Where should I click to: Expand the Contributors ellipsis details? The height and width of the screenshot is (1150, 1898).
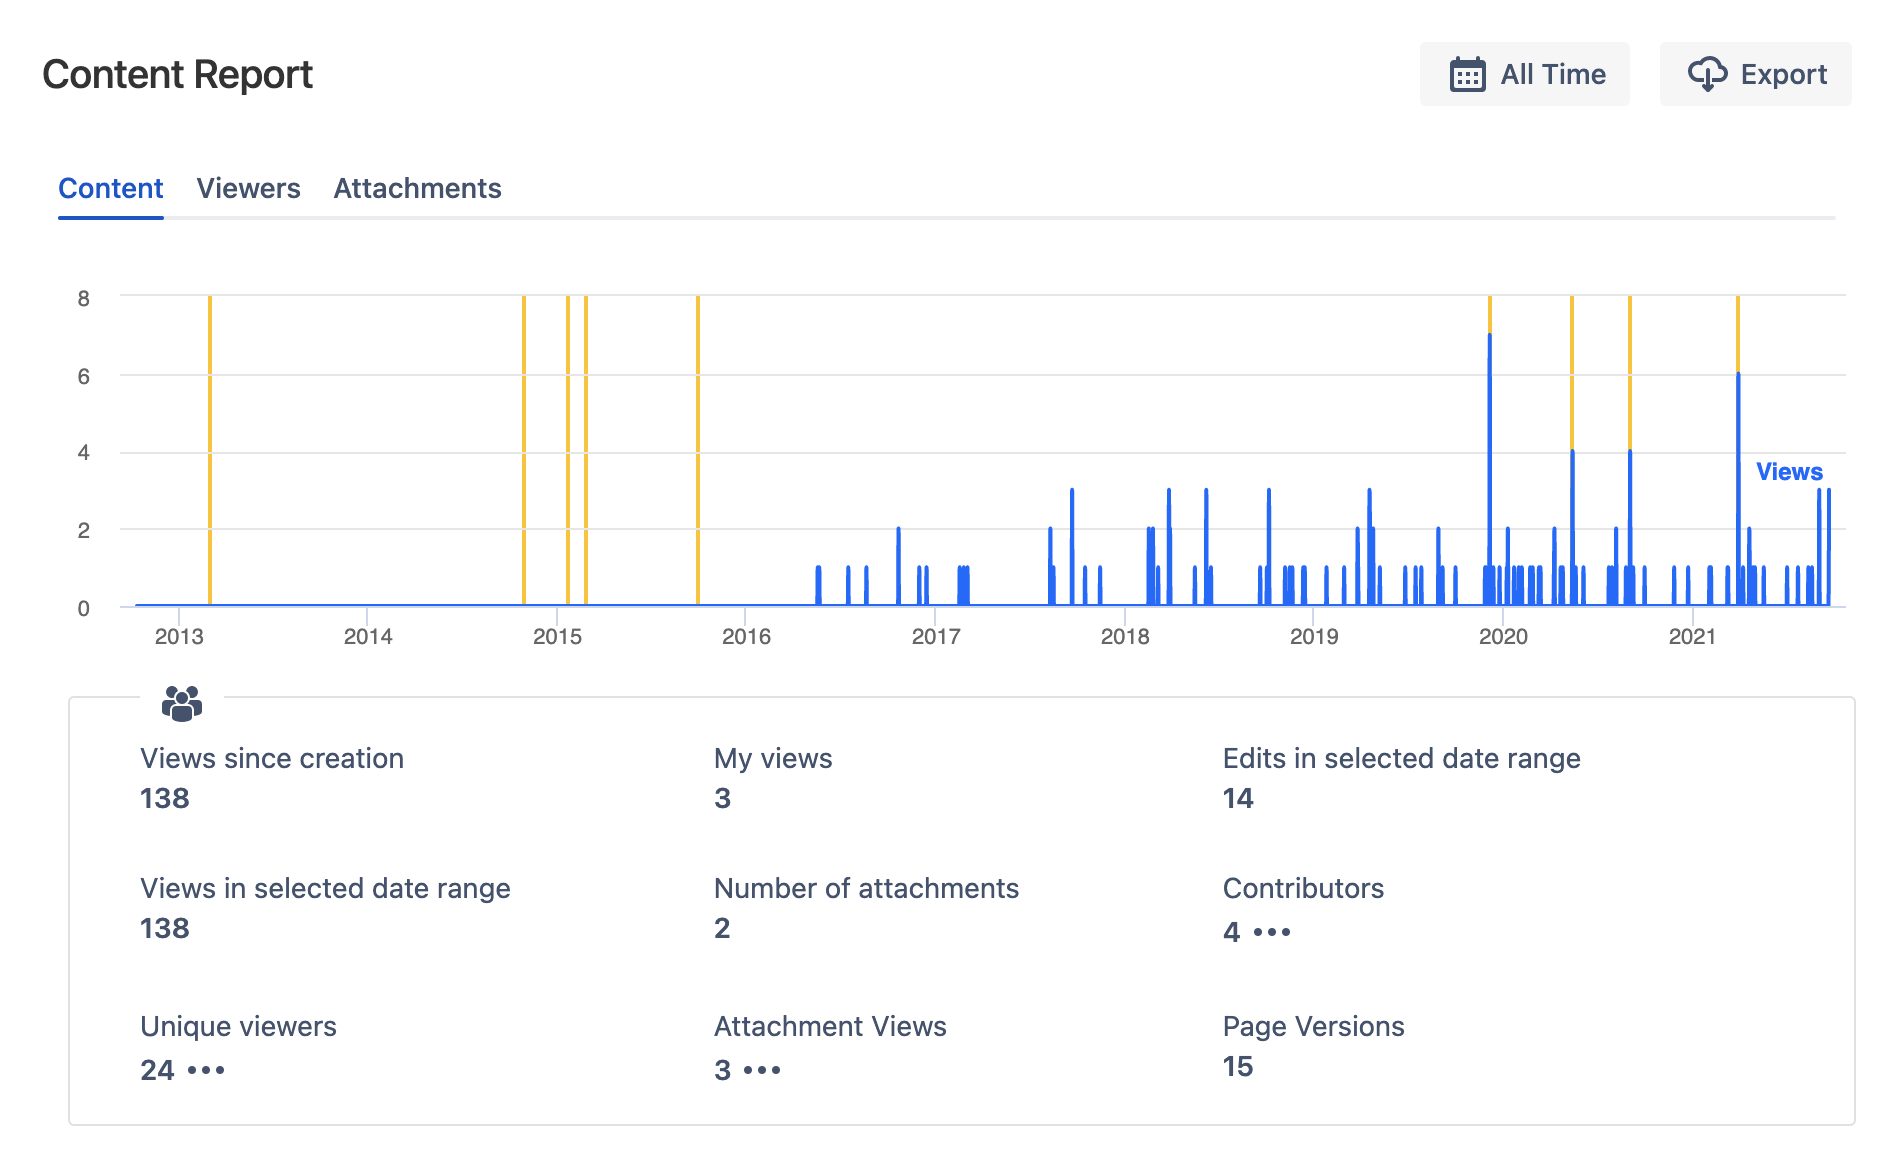click(1272, 932)
